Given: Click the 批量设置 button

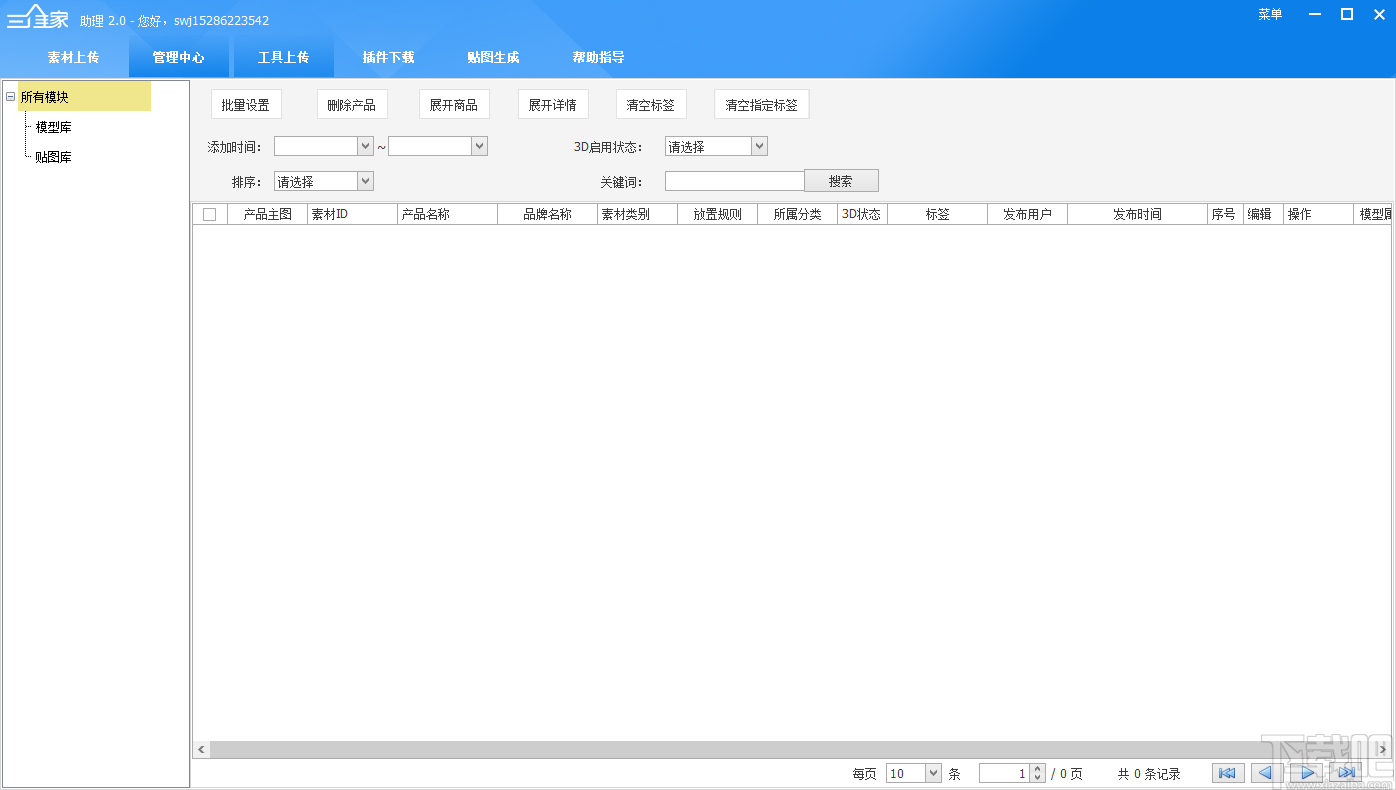Looking at the screenshot, I should [245, 103].
